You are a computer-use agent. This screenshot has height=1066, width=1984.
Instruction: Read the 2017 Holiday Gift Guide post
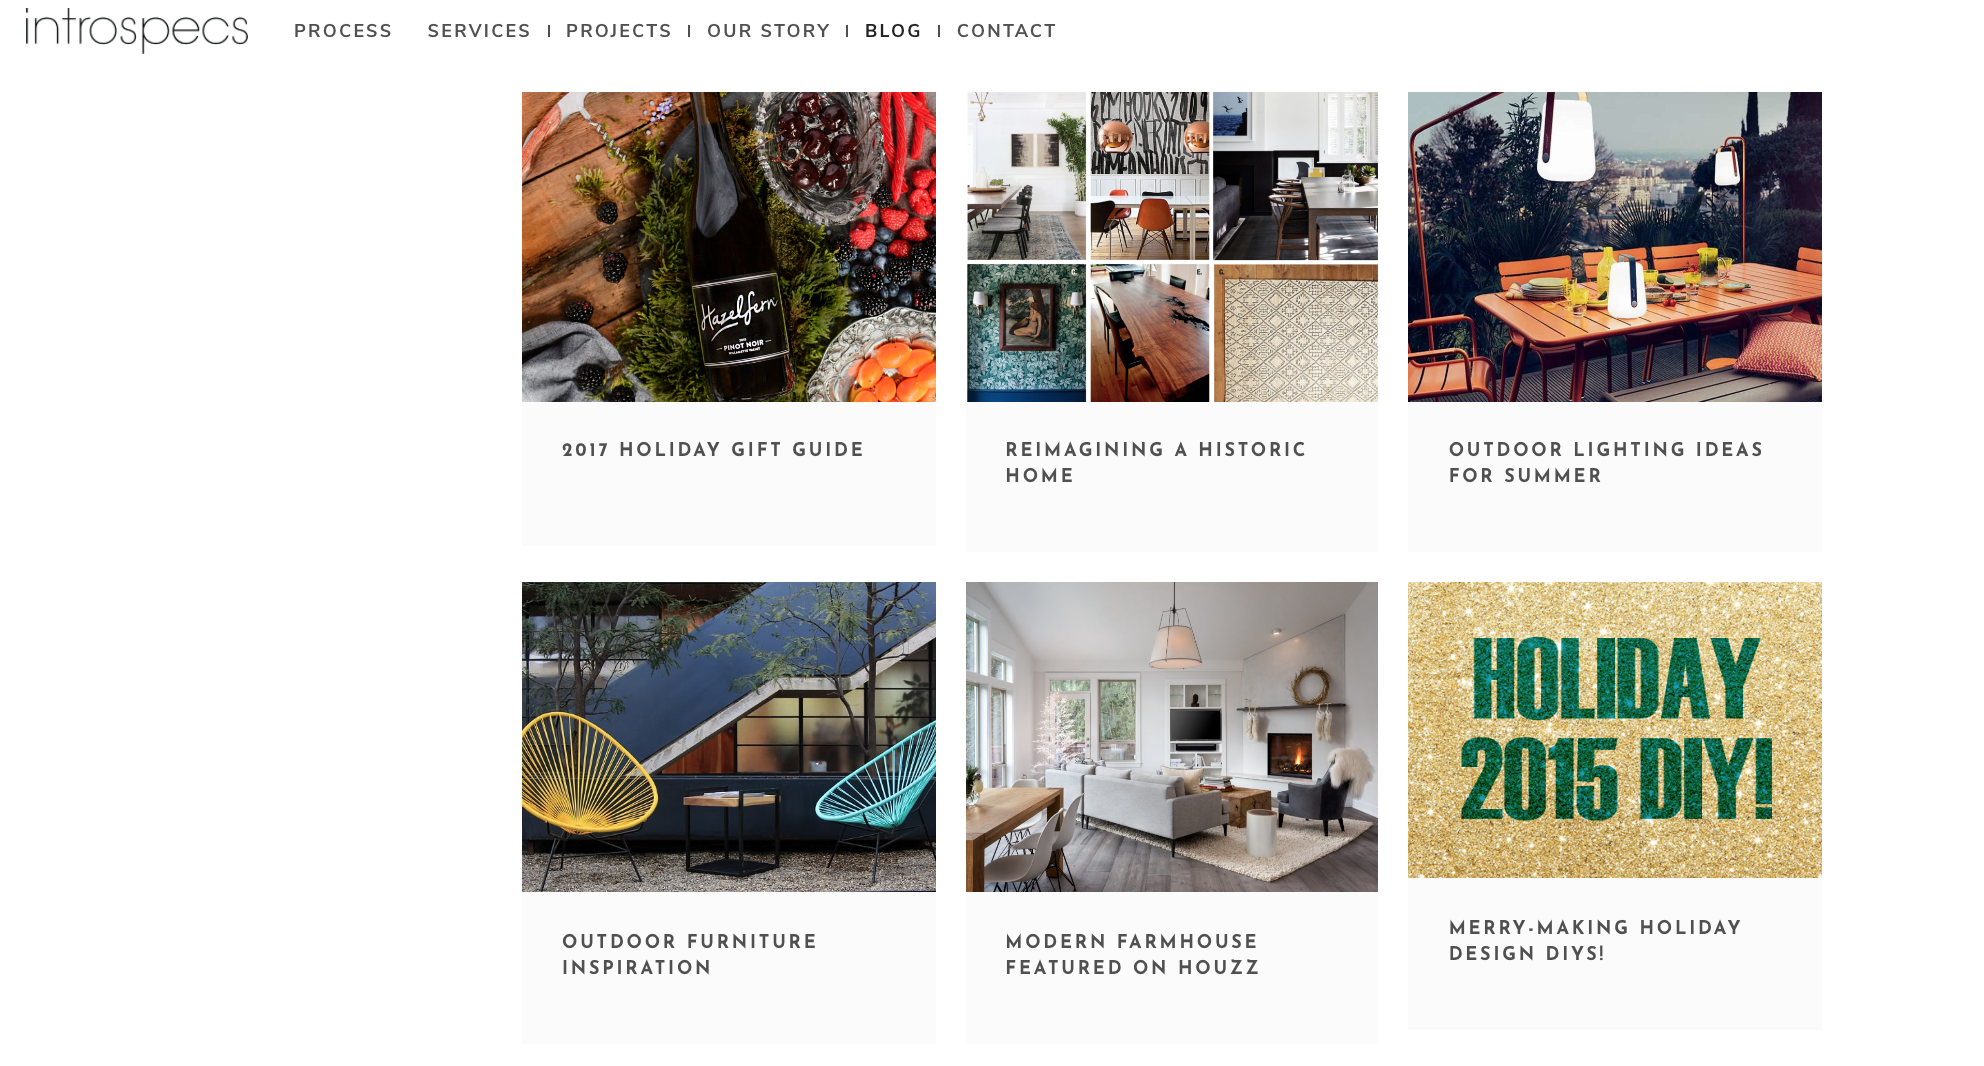[713, 450]
